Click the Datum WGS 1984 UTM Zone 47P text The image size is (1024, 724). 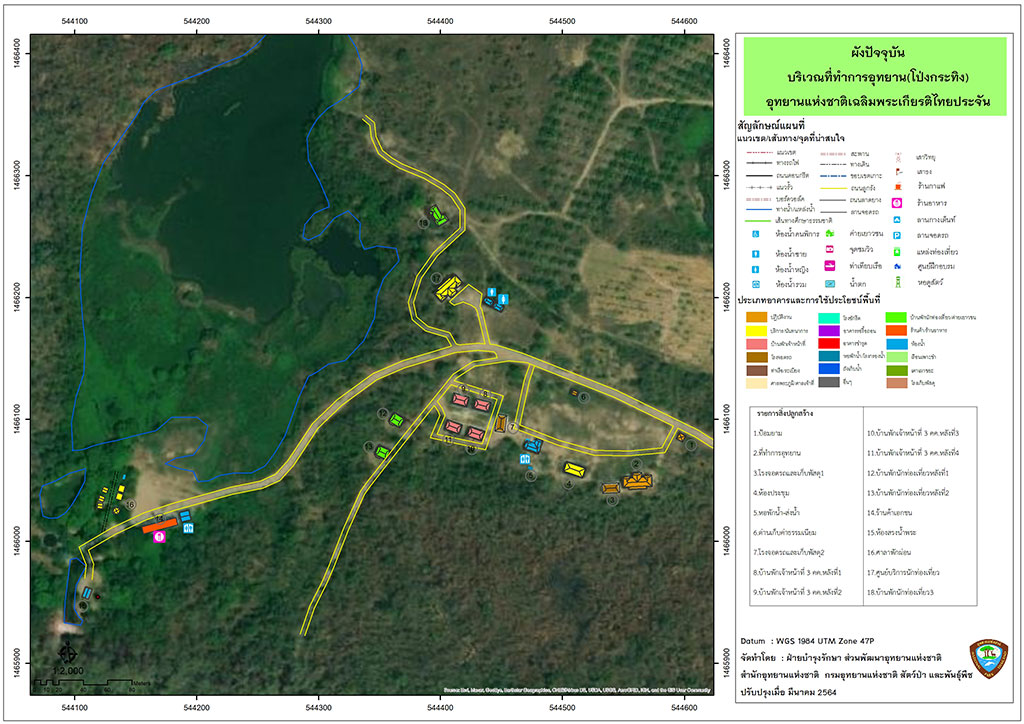click(807, 641)
